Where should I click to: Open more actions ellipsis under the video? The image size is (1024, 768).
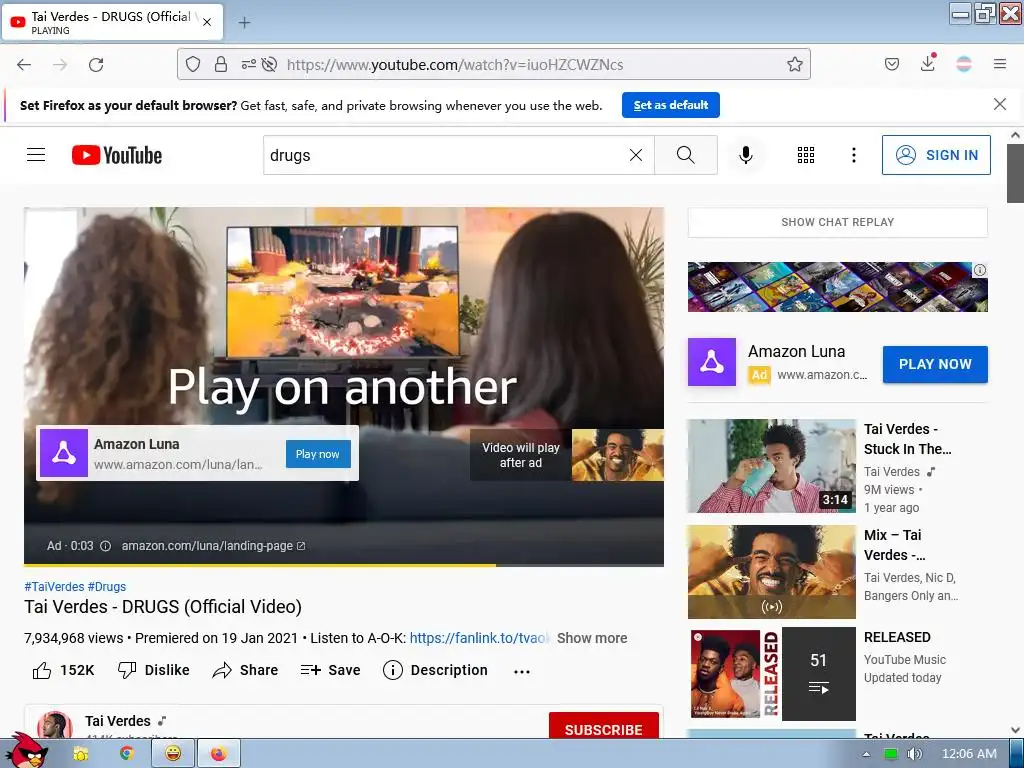click(522, 671)
